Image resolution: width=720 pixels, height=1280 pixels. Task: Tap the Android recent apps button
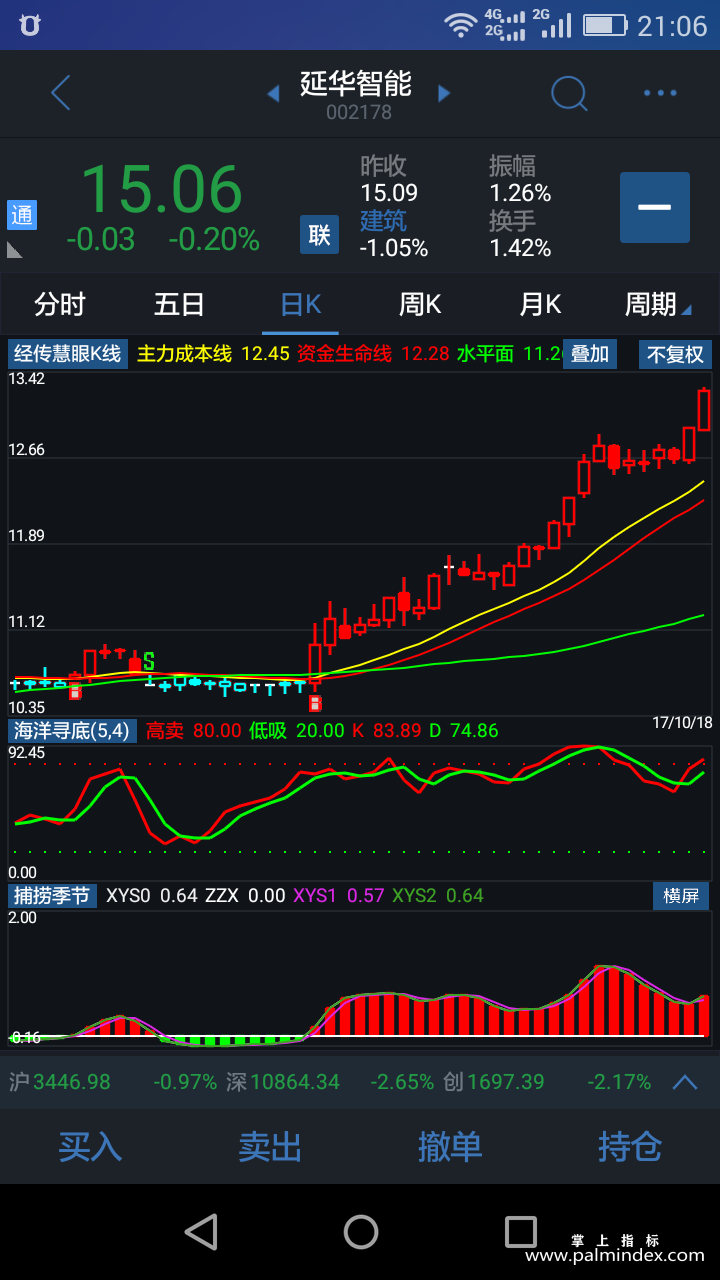point(520,1232)
